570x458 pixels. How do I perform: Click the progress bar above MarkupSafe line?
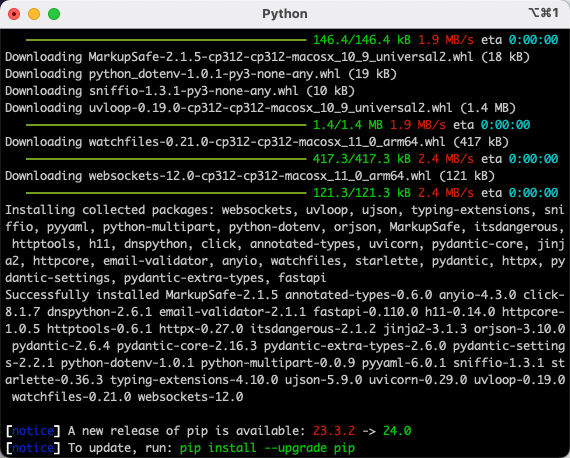[166, 40]
